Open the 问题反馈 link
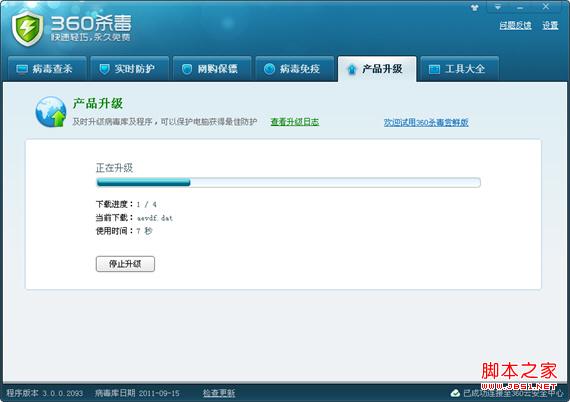Image resolution: width=570 pixels, height=402 pixels. click(x=515, y=25)
